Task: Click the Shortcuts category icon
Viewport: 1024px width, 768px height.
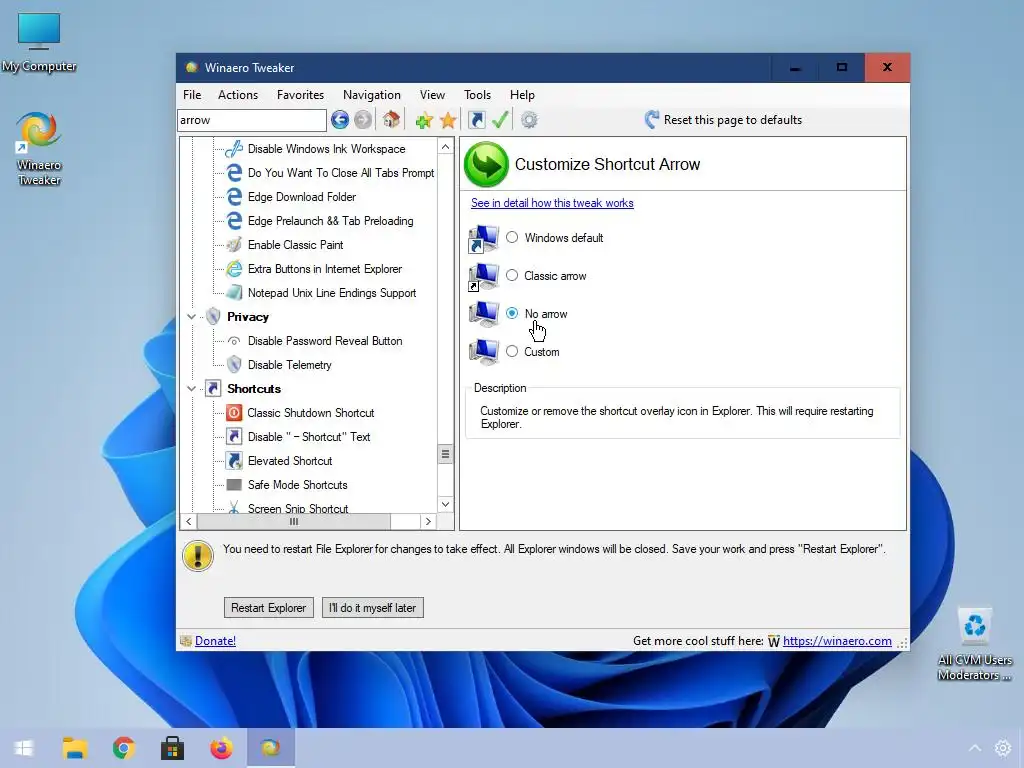Action: click(x=213, y=389)
